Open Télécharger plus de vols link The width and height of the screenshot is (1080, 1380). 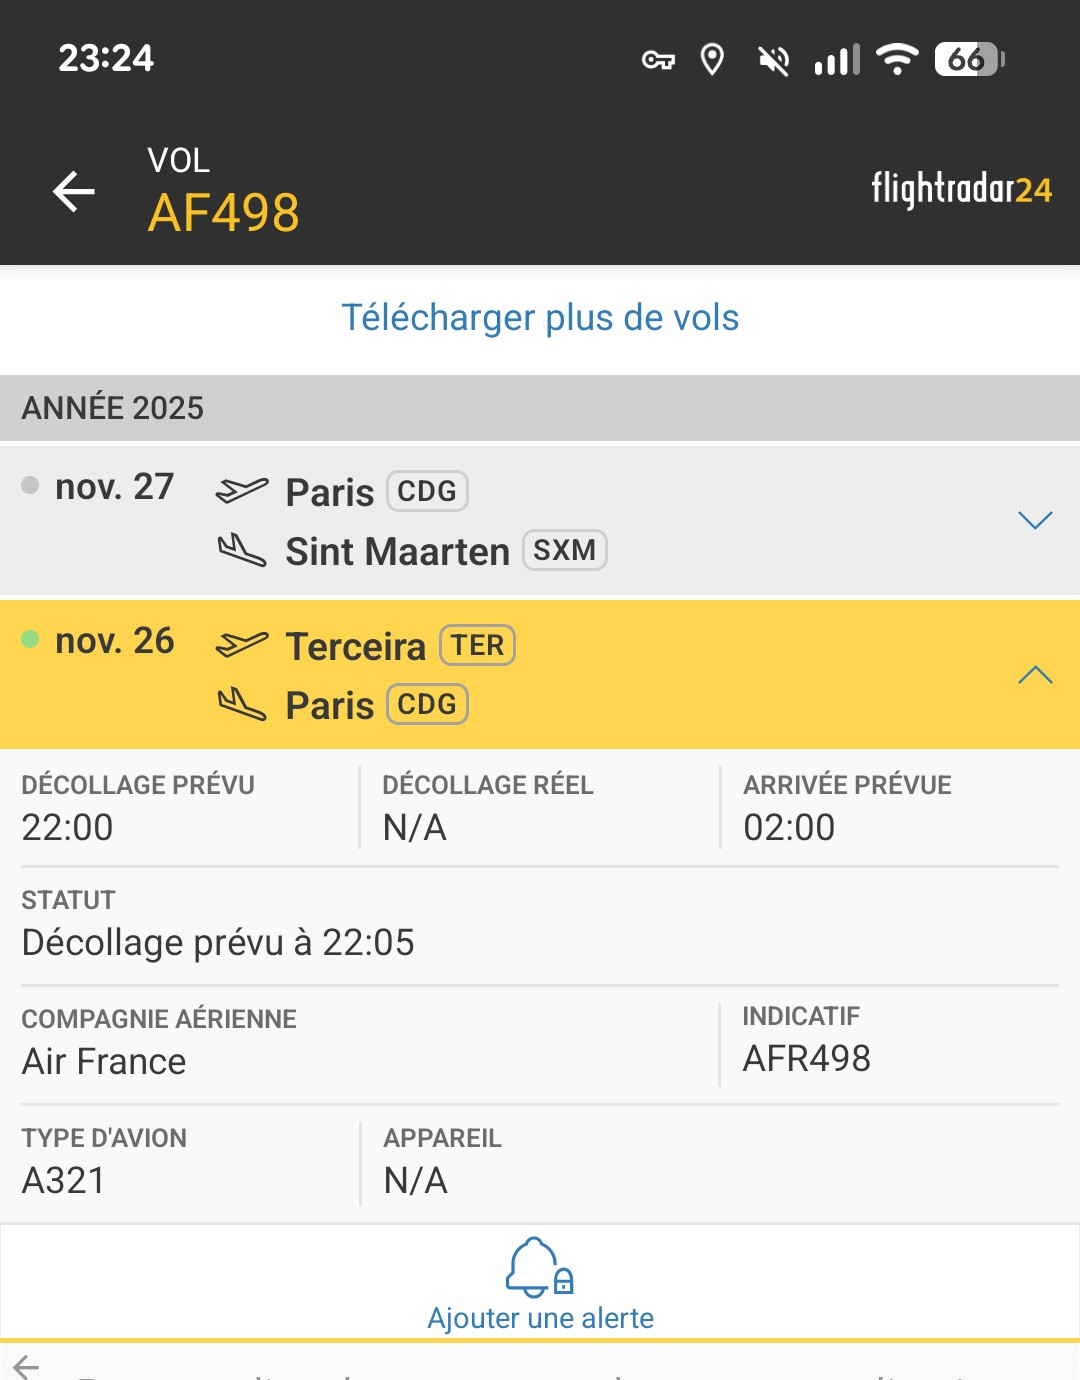pos(540,318)
